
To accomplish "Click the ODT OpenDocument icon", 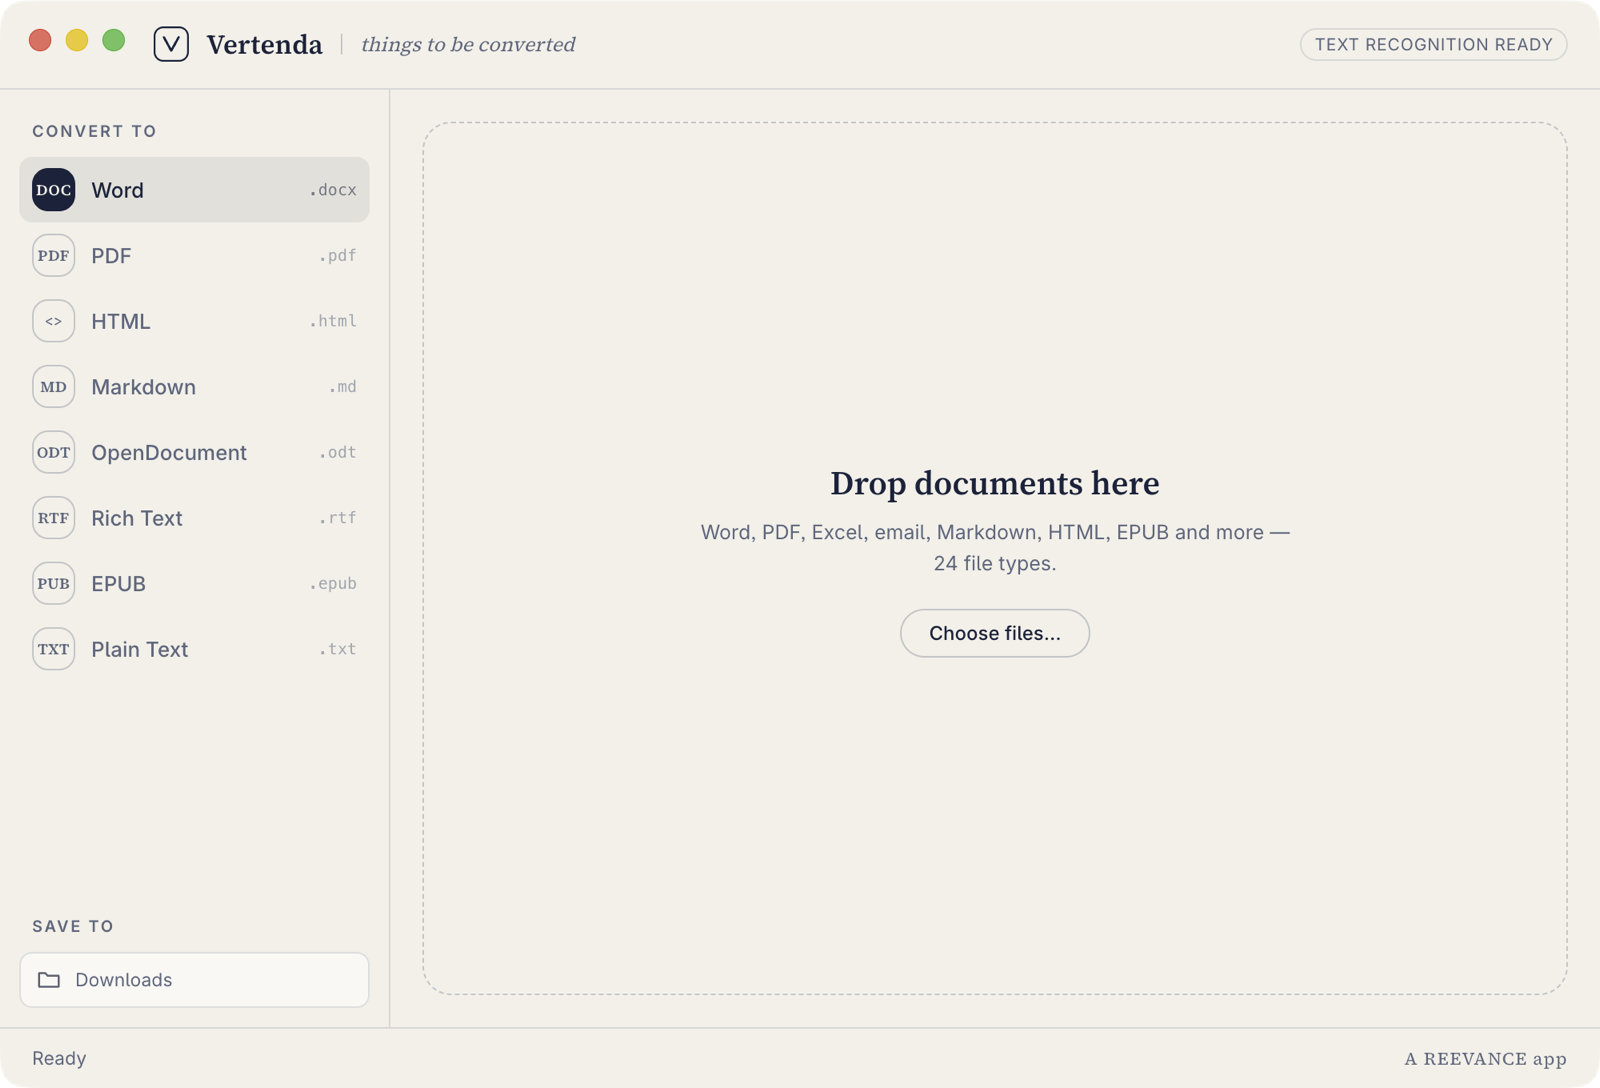I will 53,452.
